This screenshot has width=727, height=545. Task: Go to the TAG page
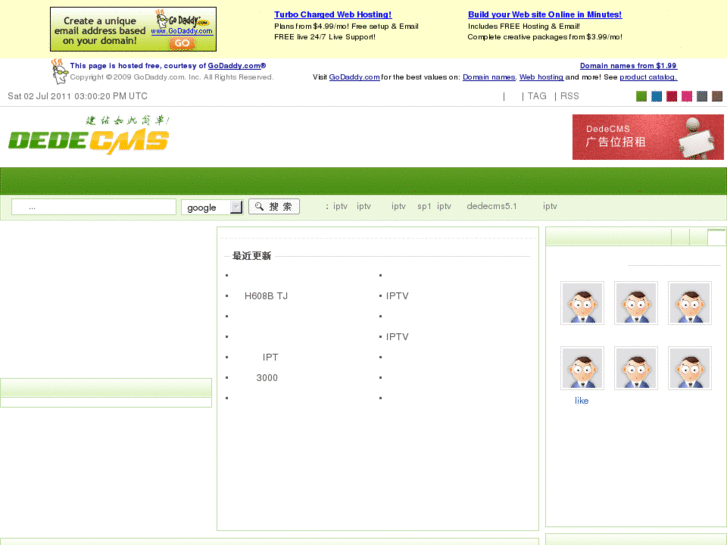coord(537,96)
